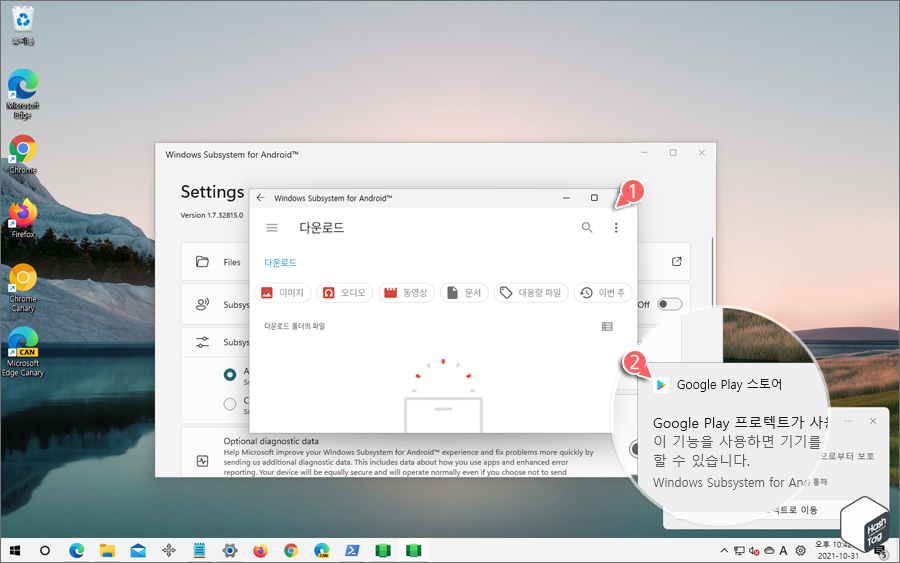Open search in the 다운로드 Files app
The width and height of the screenshot is (900, 563).
coord(587,227)
